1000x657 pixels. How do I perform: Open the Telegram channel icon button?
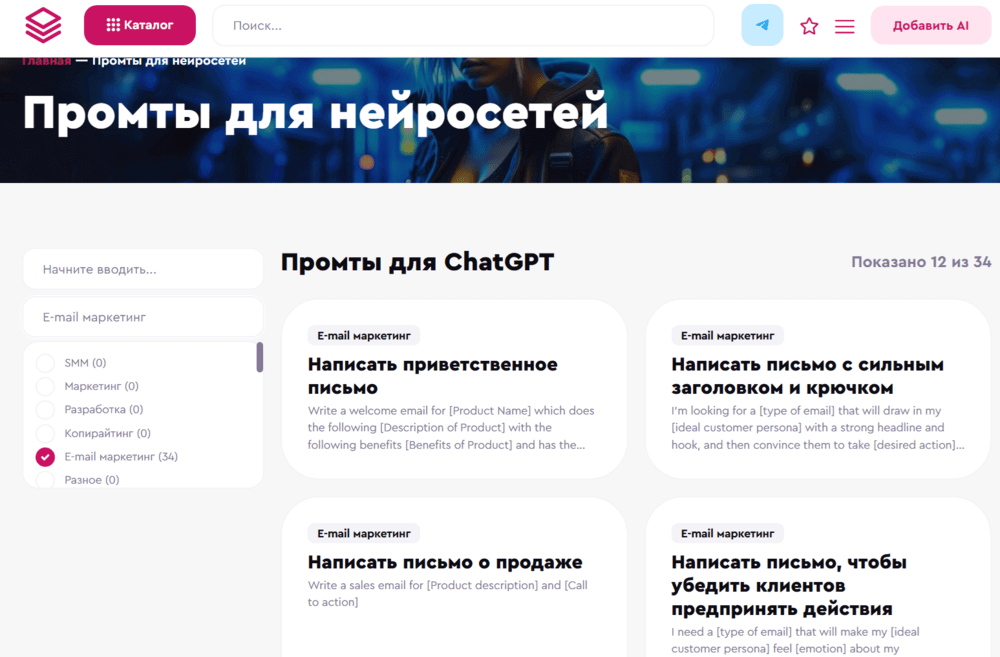tap(762, 25)
